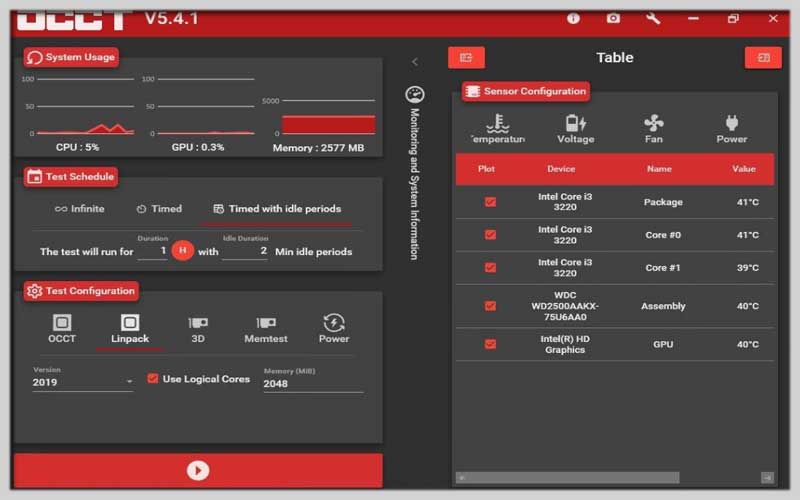Filter sensors by Power plug icon
This screenshot has width=800, height=500.
(732, 129)
